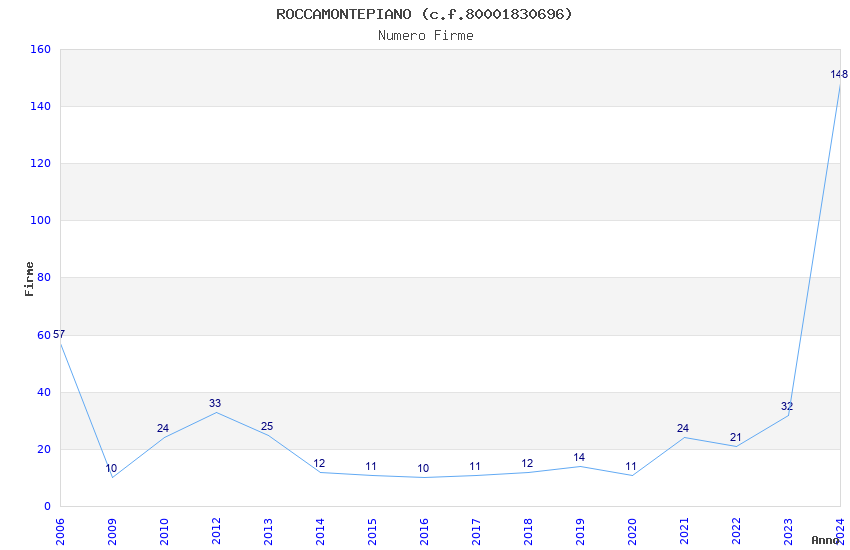This screenshot has width=850, height=550.
Task: Select the x-axis year label 2016
Action: pyautogui.click(x=424, y=532)
